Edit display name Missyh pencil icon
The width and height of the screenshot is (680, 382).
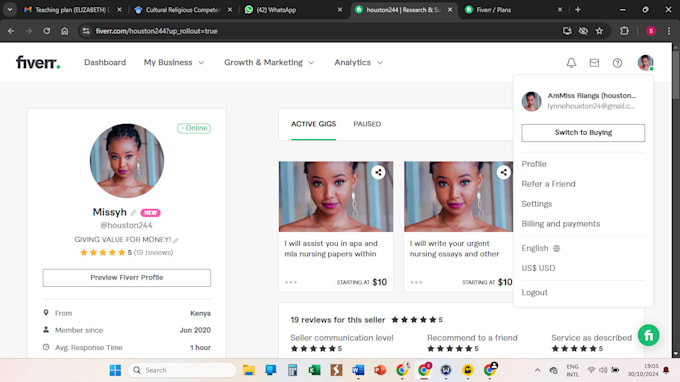133,212
